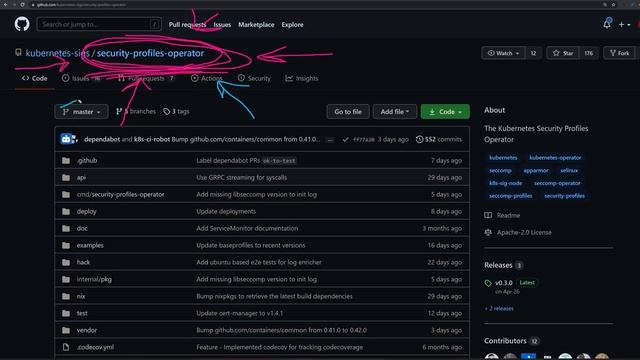The height and width of the screenshot is (360, 640).
Task: Open the .codecov.yml file
Action: [x=96, y=347]
